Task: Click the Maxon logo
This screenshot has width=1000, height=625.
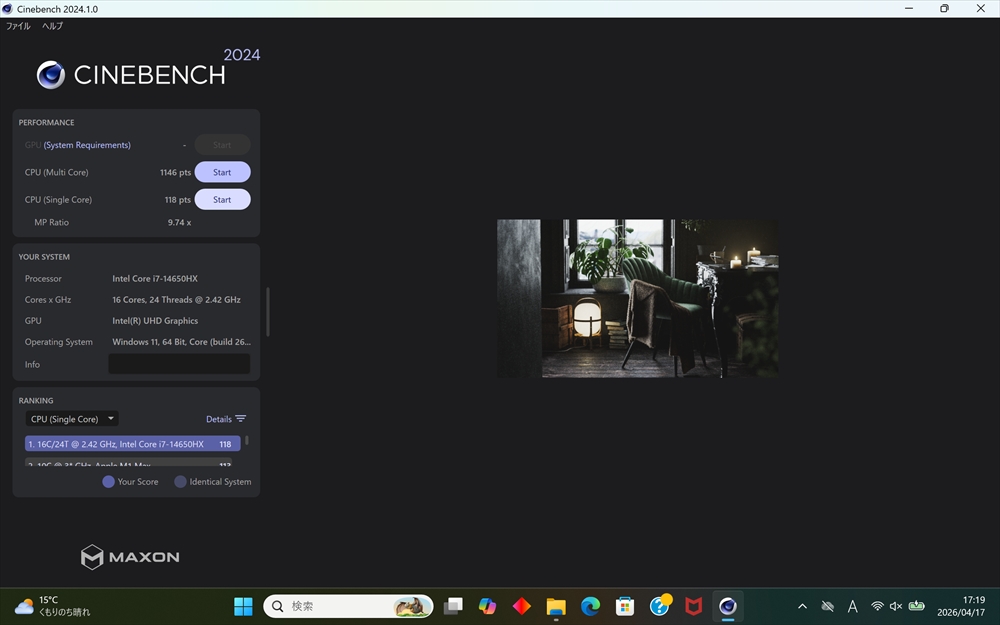Action: [x=130, y=557]
